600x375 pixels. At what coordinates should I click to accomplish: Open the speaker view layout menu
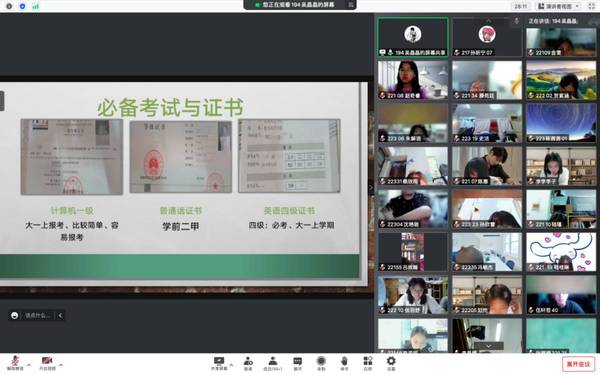[x=559, y=6]
